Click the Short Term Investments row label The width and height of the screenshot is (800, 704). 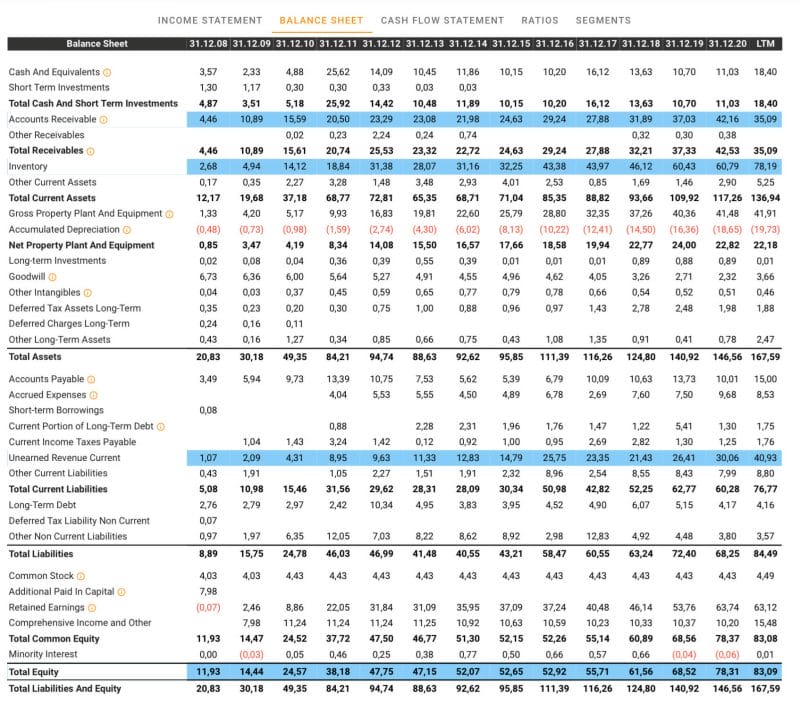59,87
